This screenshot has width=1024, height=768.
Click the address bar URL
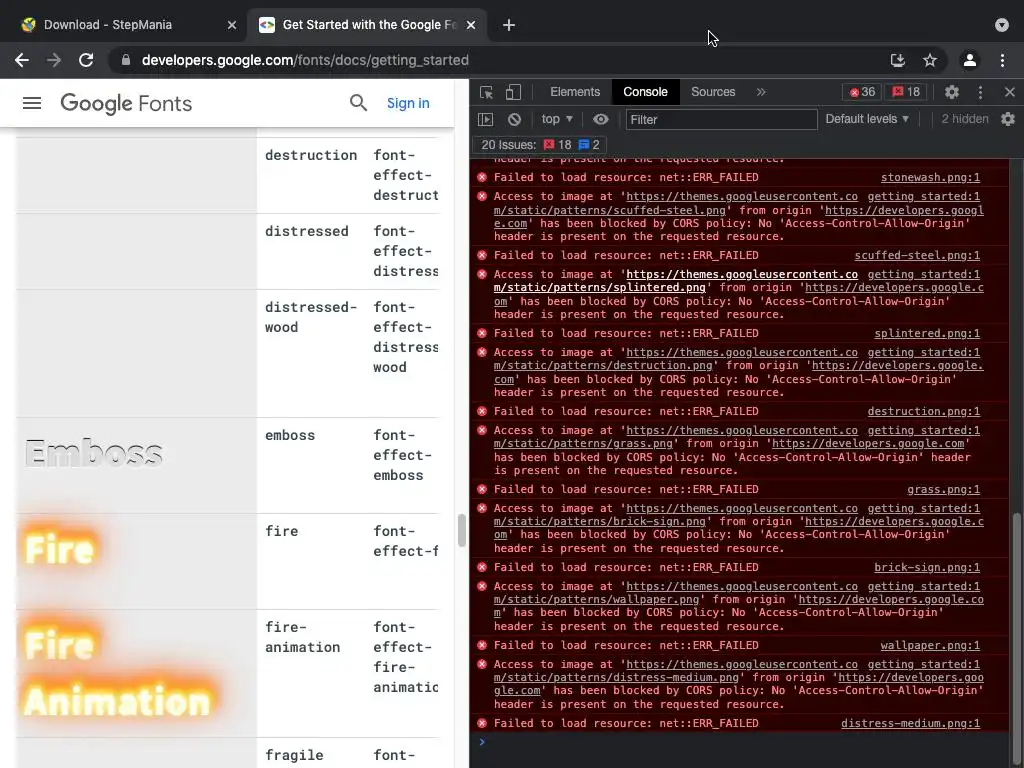[x=305, y=60]
